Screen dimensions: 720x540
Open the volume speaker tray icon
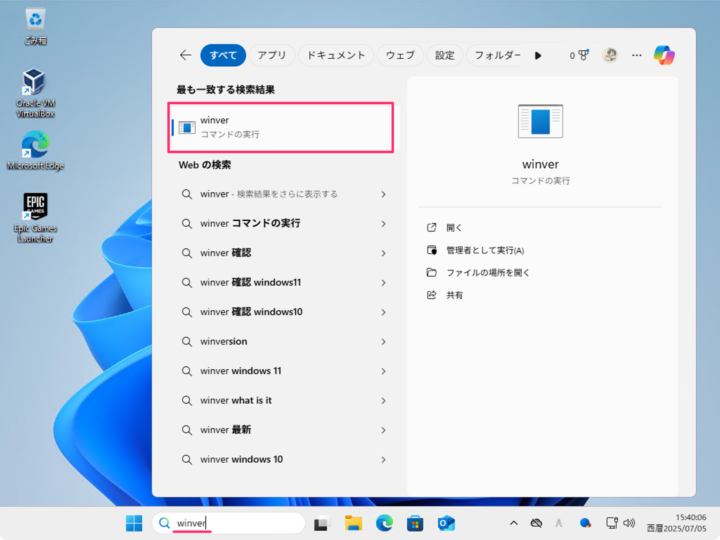(629, 523)
